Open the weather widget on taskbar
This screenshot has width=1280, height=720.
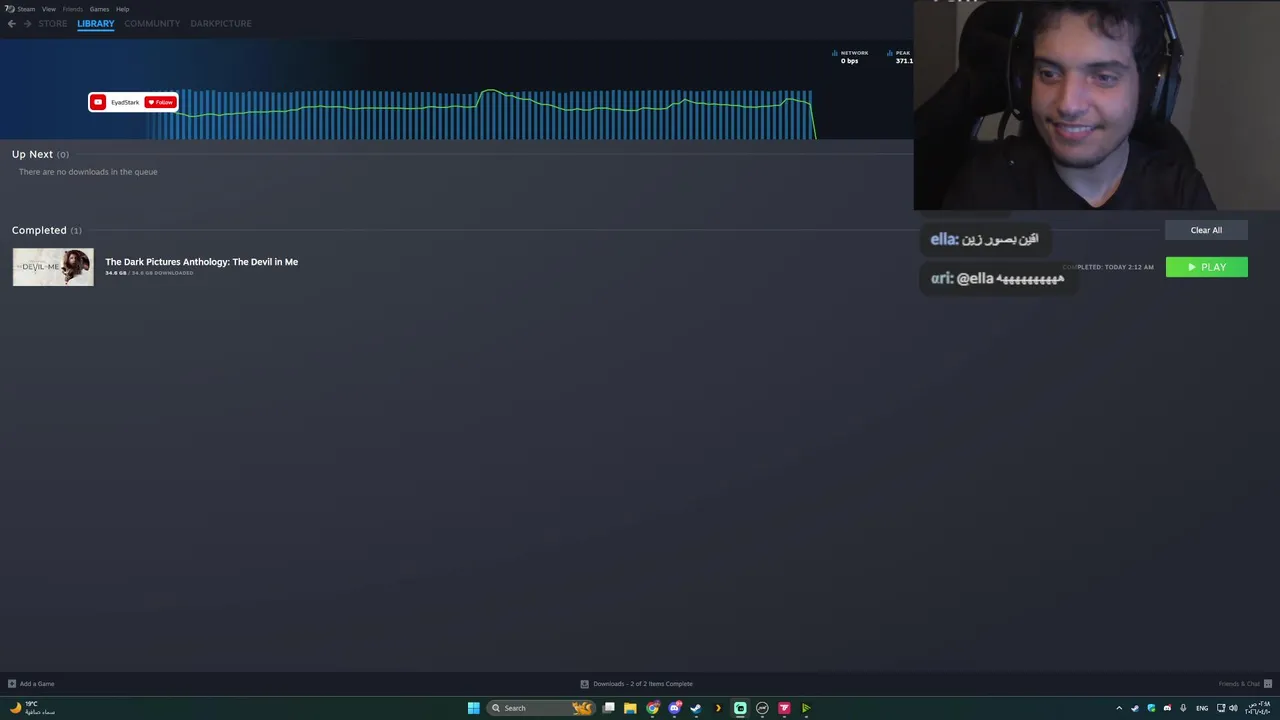tap(32, 708)
